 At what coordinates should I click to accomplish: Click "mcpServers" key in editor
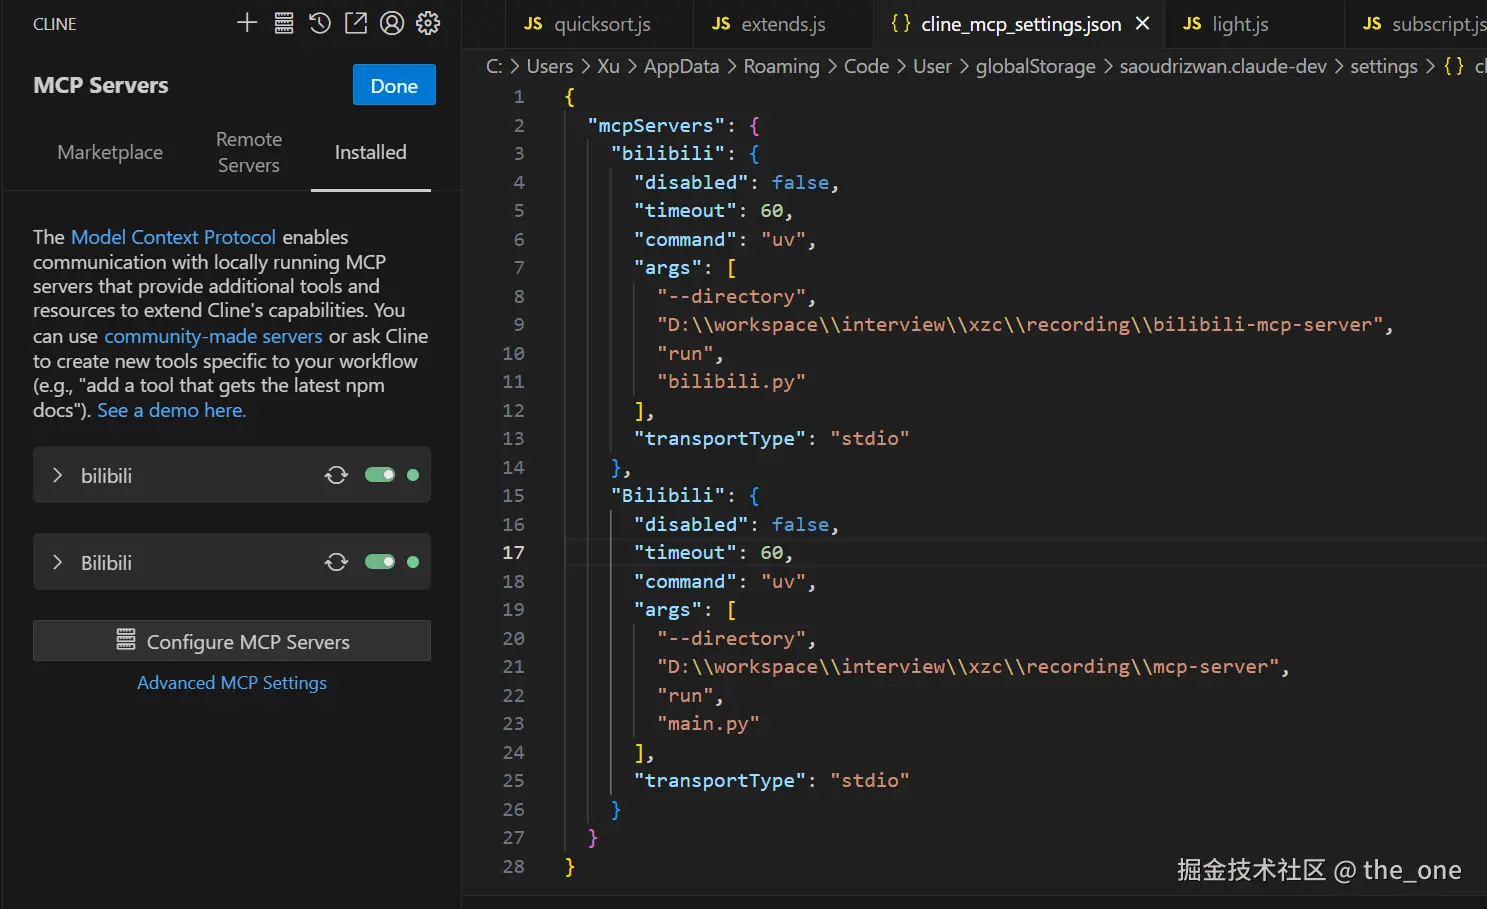(656, 125)
